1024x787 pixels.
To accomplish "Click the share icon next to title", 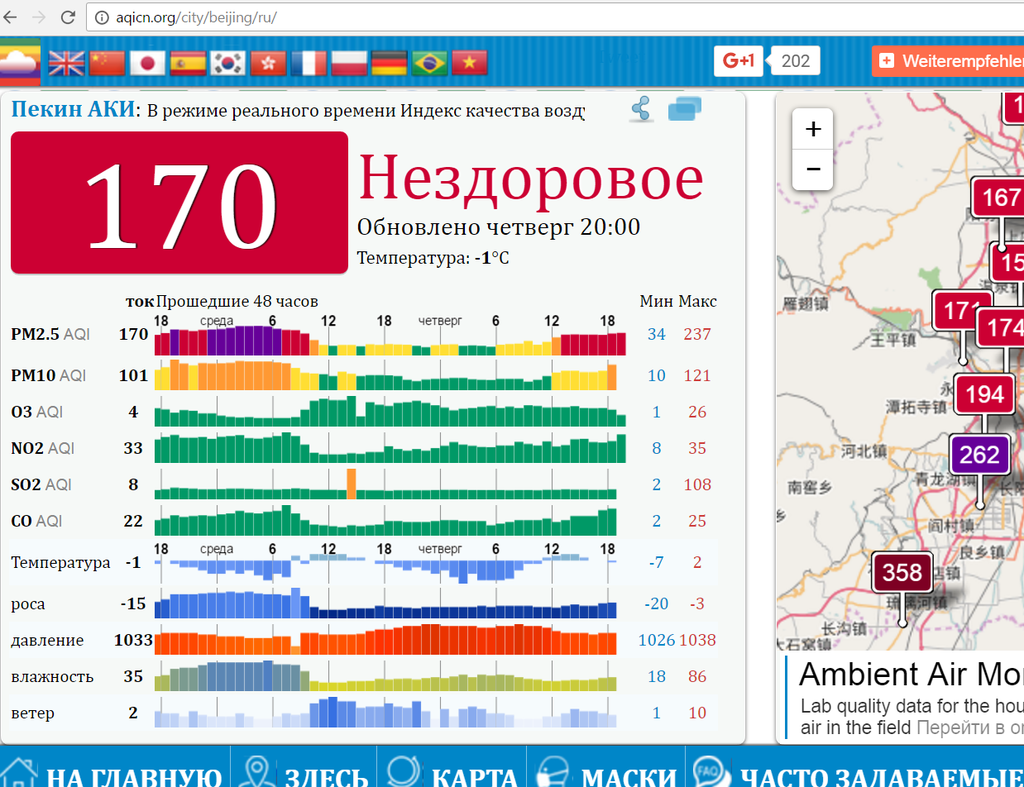I will point(641,108).
